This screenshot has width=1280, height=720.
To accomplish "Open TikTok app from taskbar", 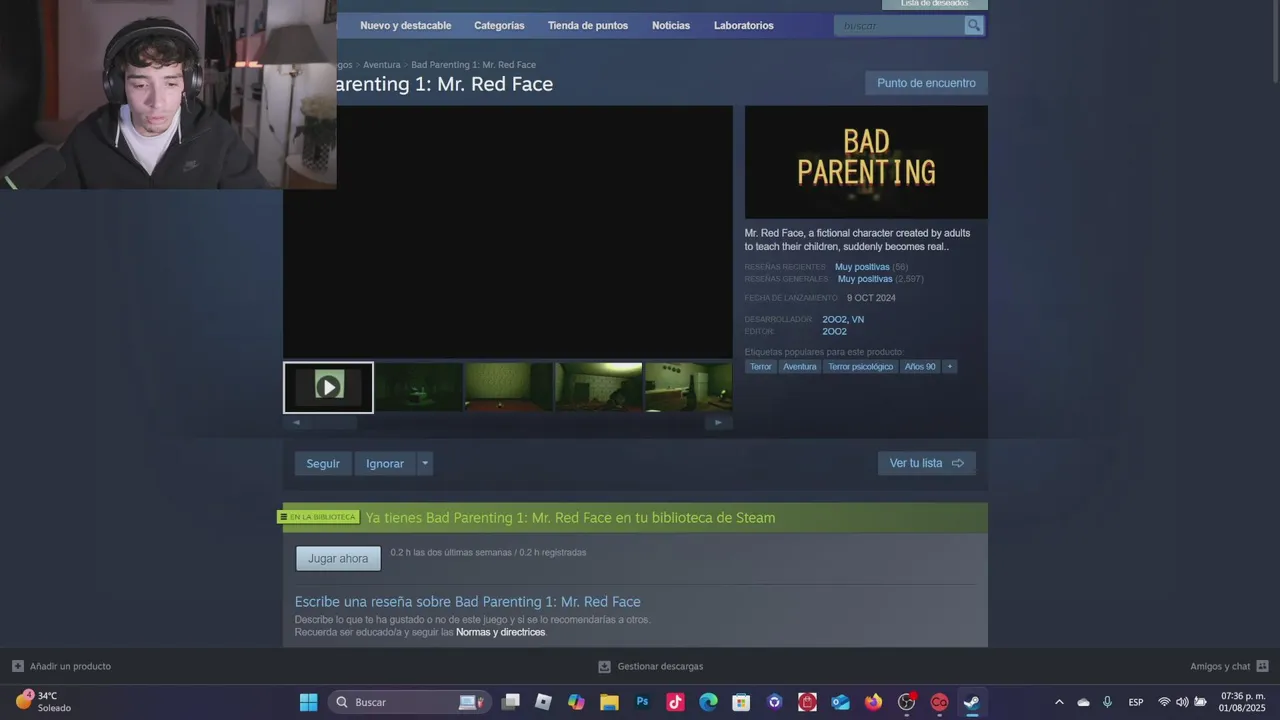I will (675, 702).
